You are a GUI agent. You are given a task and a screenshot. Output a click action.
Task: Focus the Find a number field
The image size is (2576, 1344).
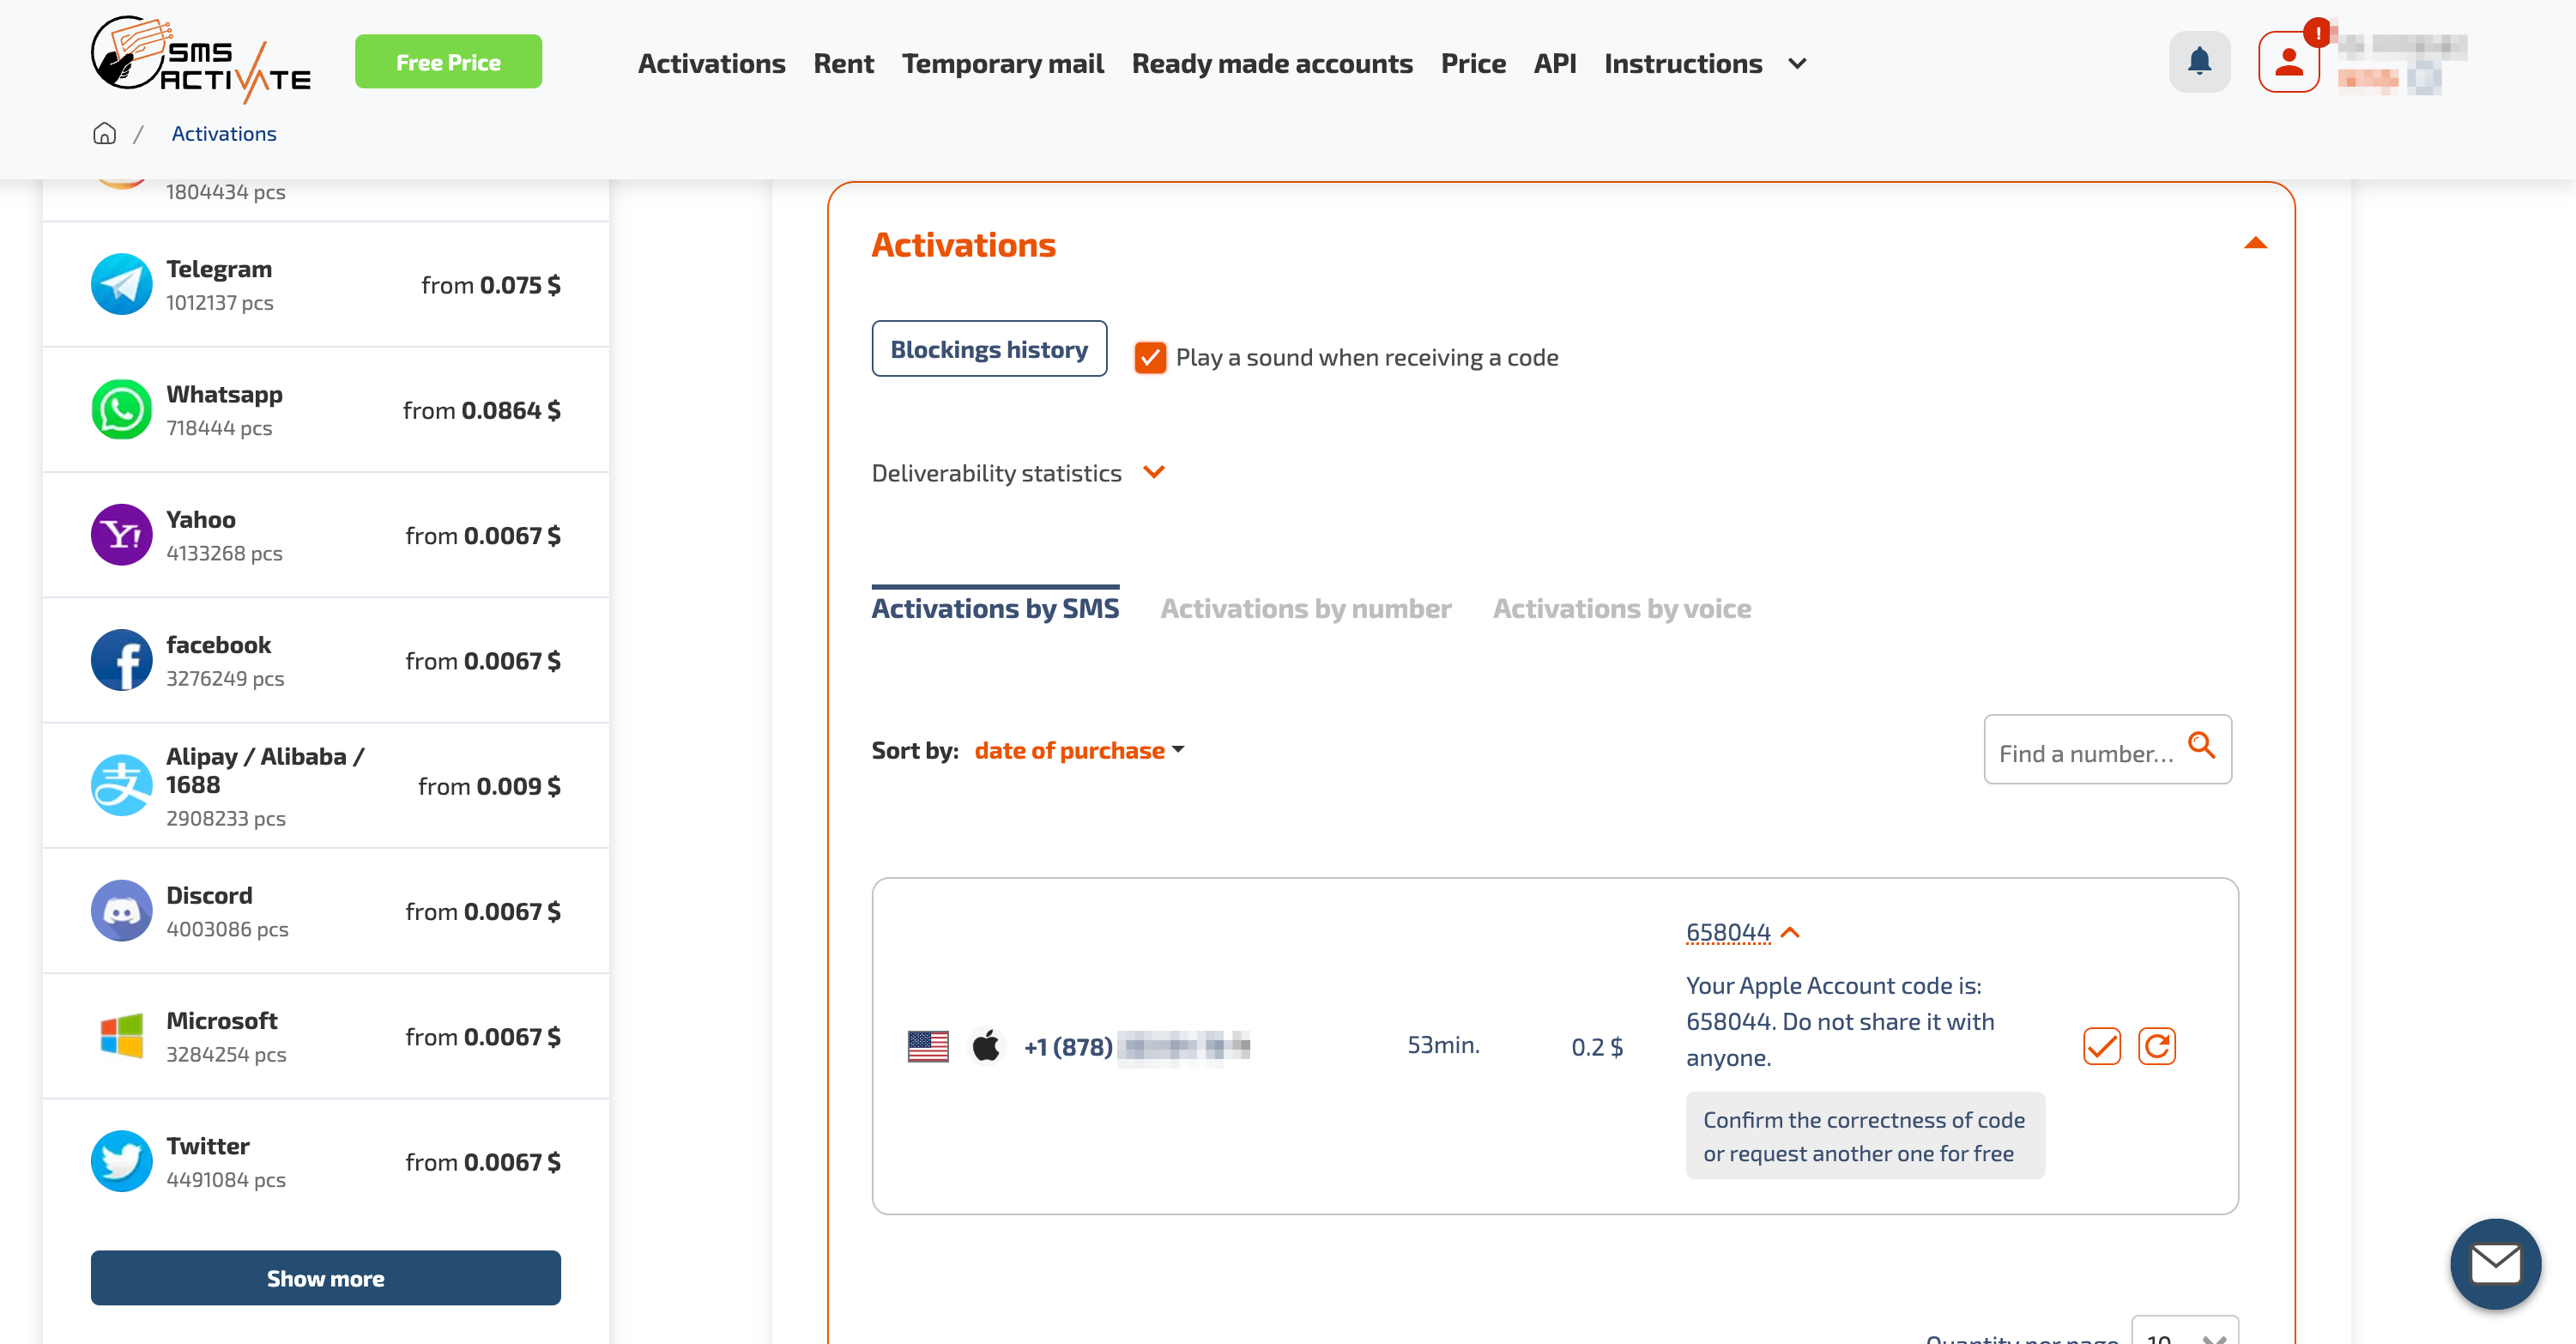[2107, 749]
